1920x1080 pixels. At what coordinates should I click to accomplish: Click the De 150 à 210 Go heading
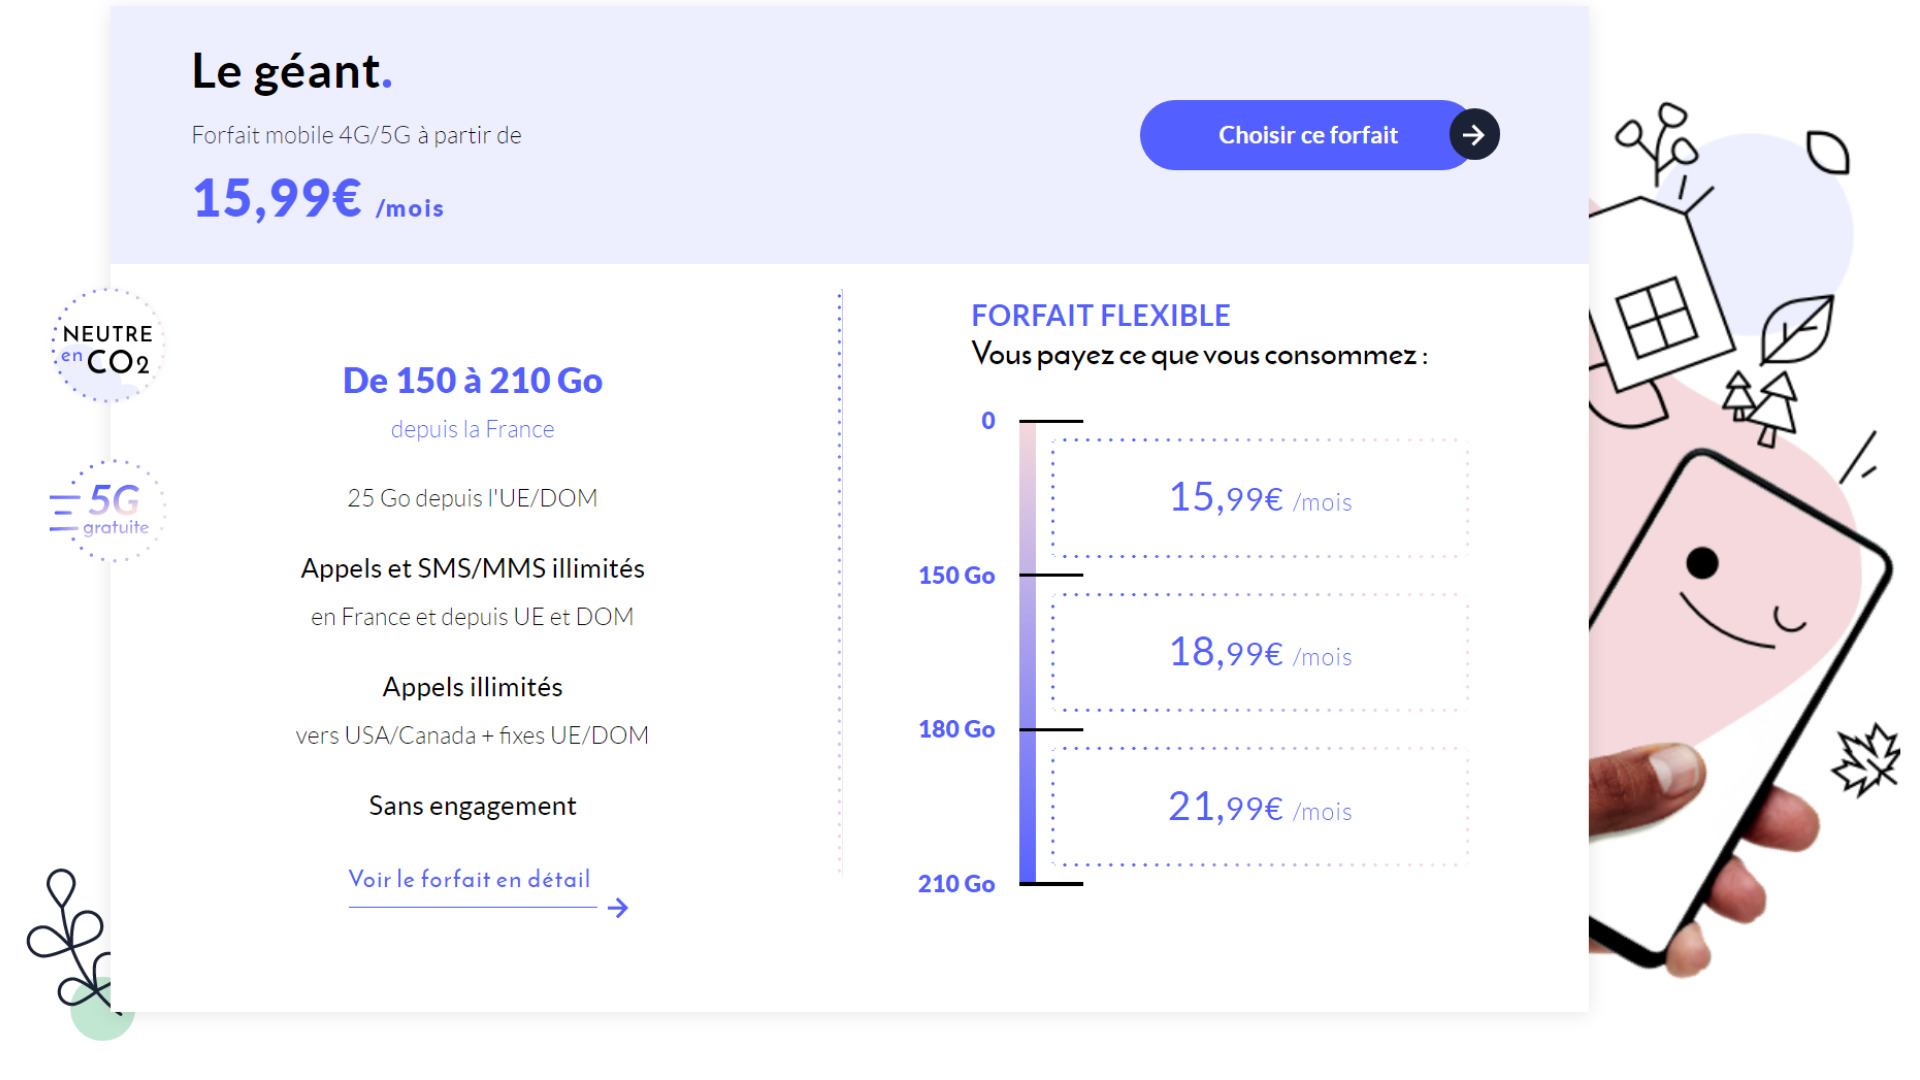click(x=472, y=381)
